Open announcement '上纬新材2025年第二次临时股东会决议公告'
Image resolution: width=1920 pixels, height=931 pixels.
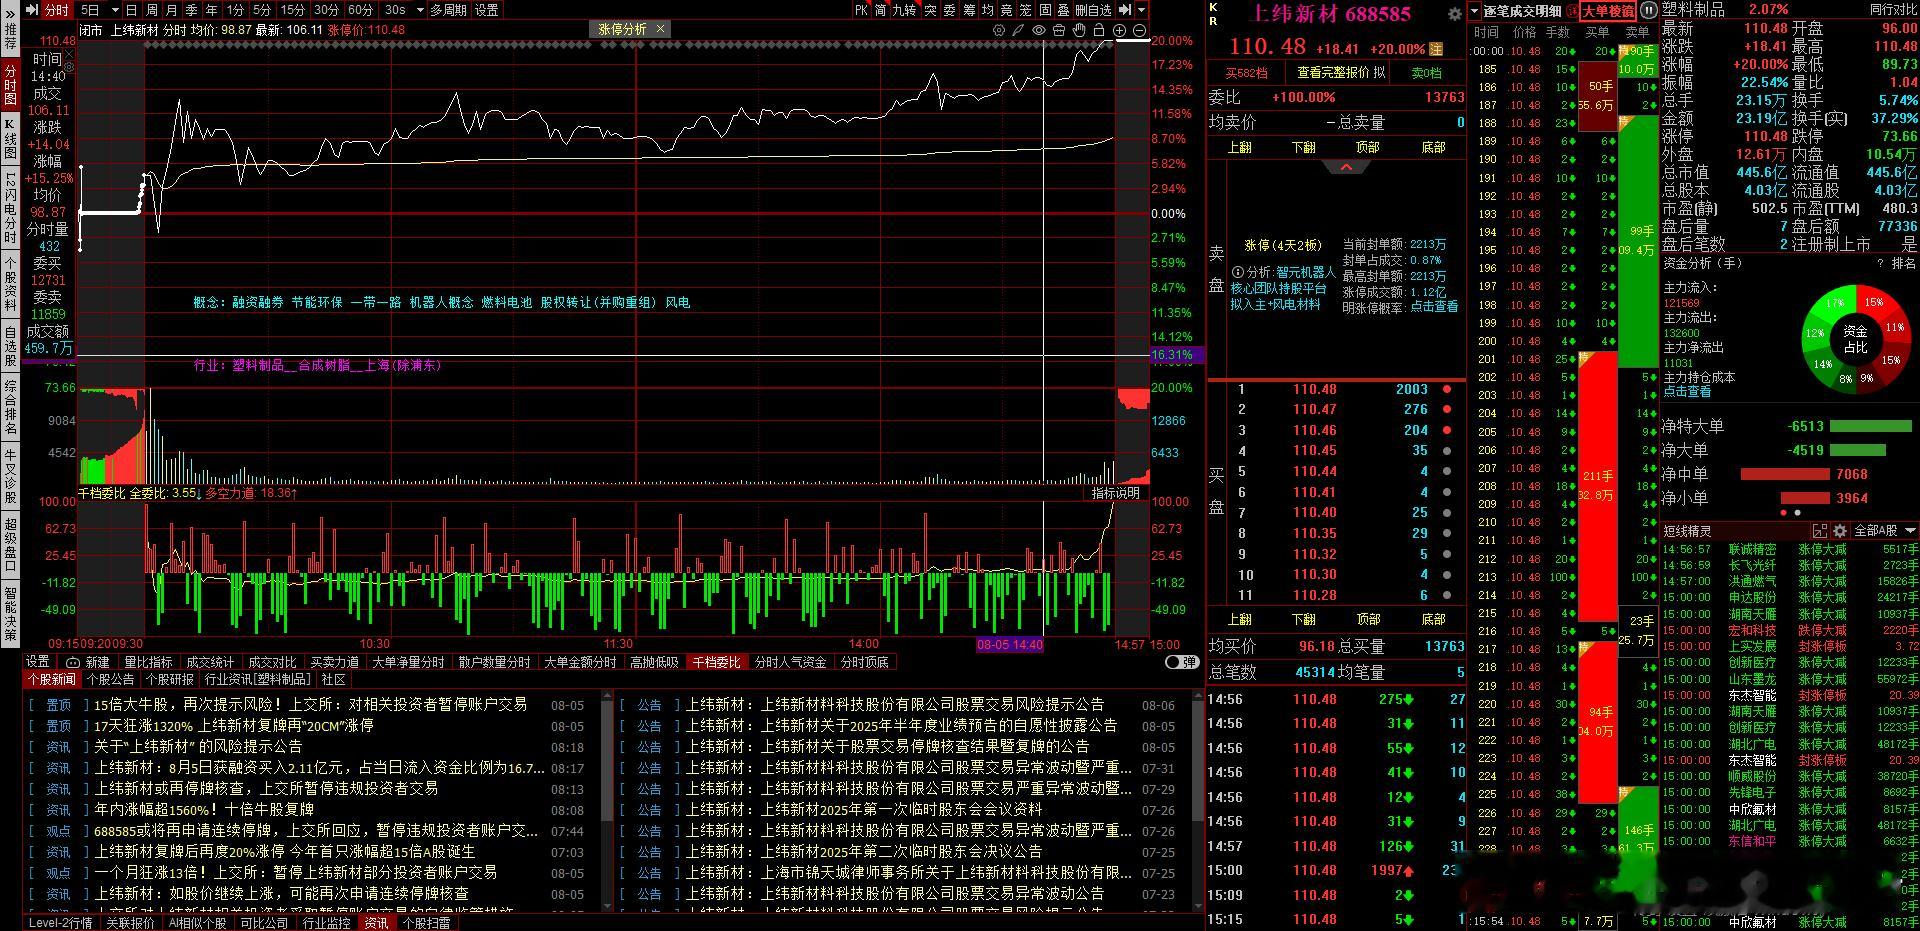click(864, 851)
